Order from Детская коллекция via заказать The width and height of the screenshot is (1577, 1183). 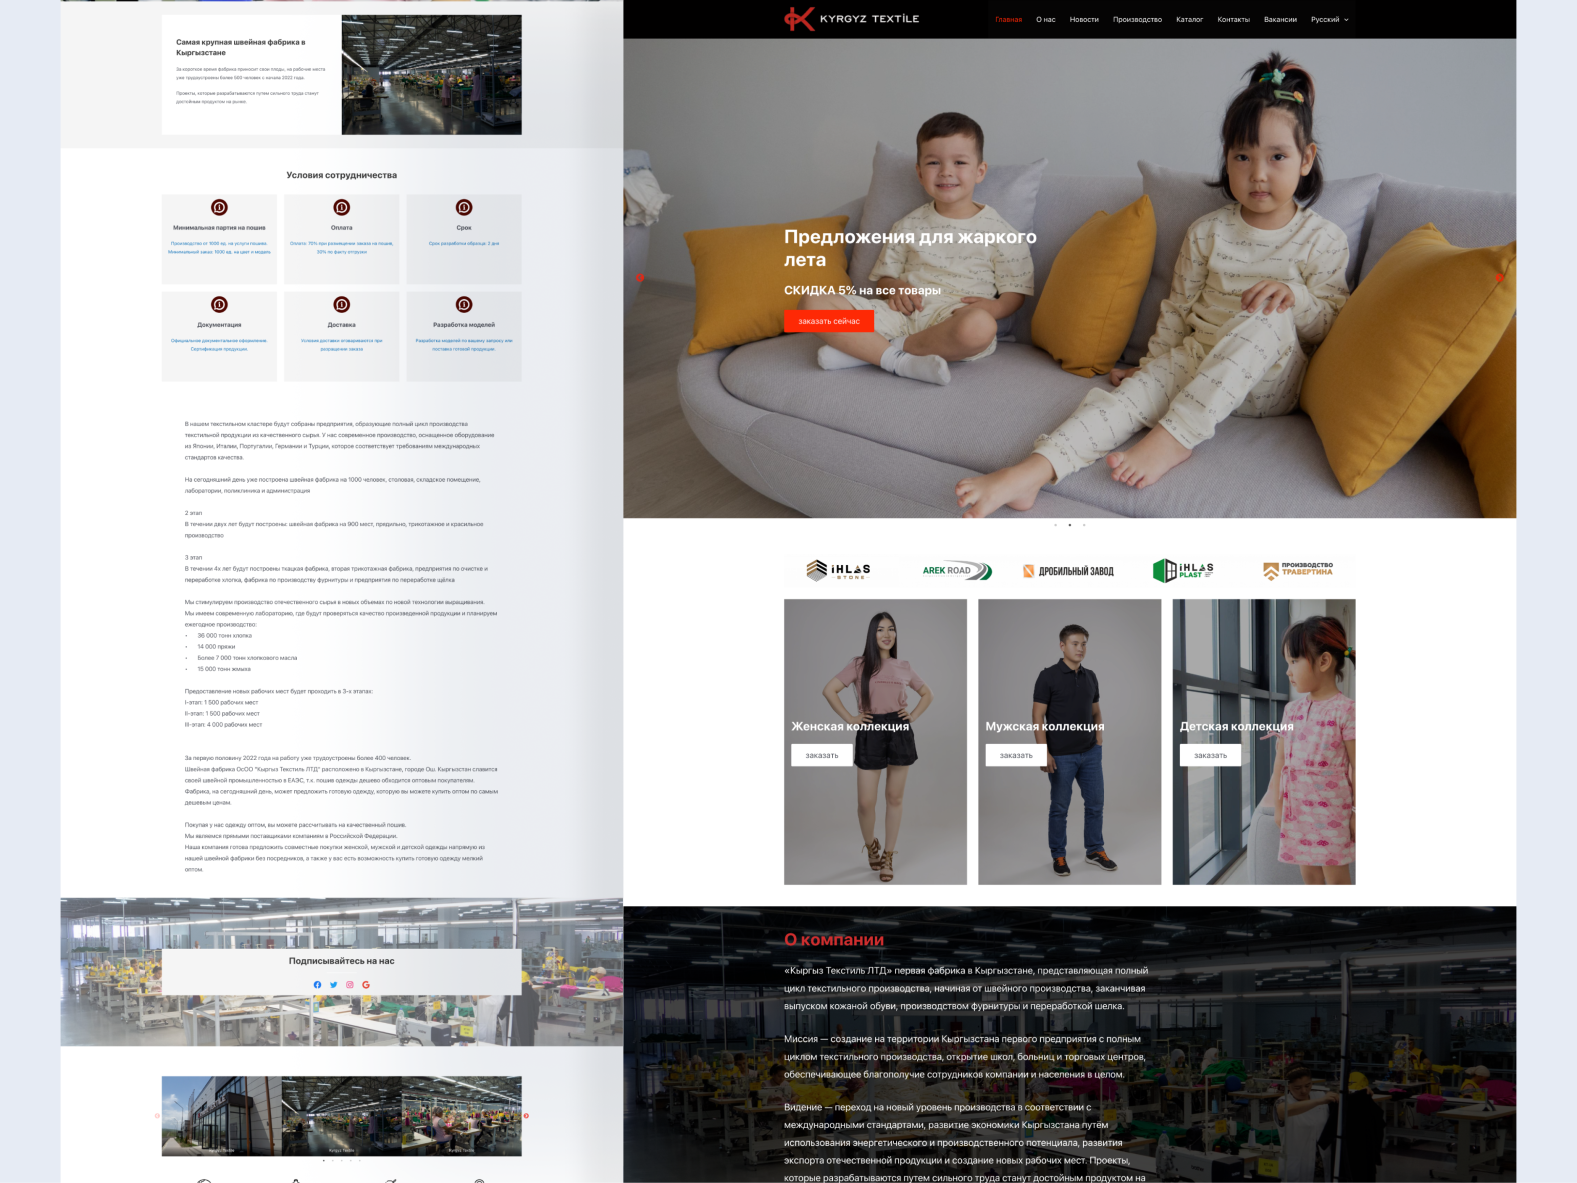(x=1210, y=756)
